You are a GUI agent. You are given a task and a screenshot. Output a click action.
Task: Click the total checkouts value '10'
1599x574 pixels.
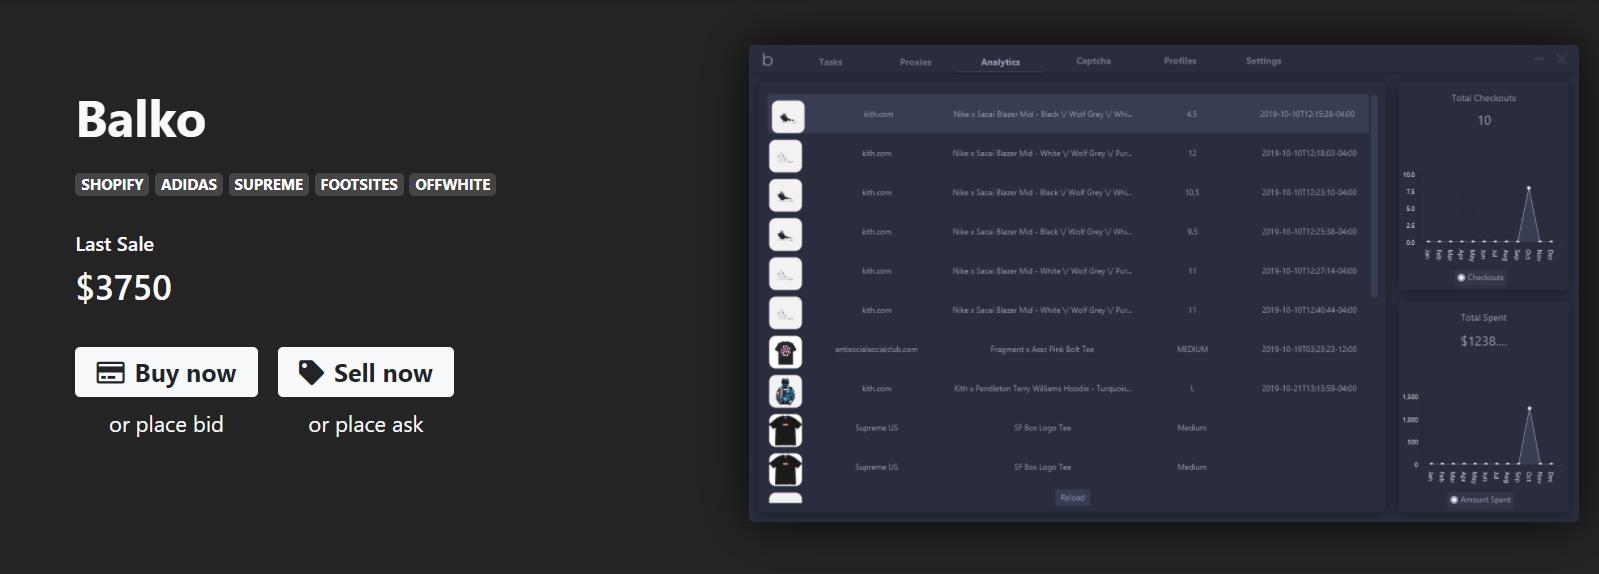click(1484, 120)
